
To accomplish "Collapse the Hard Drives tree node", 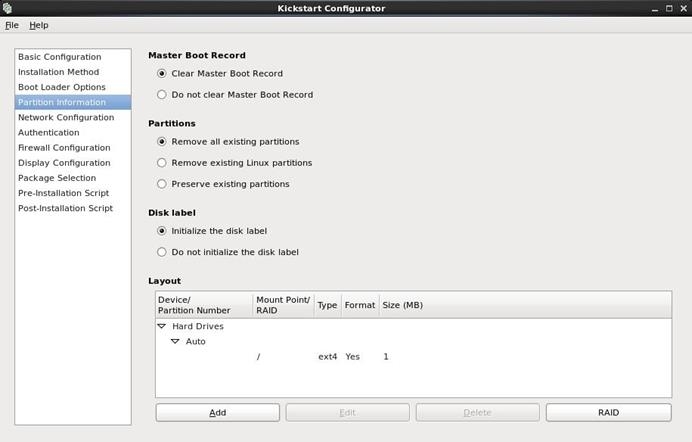I will coord(162,326).
